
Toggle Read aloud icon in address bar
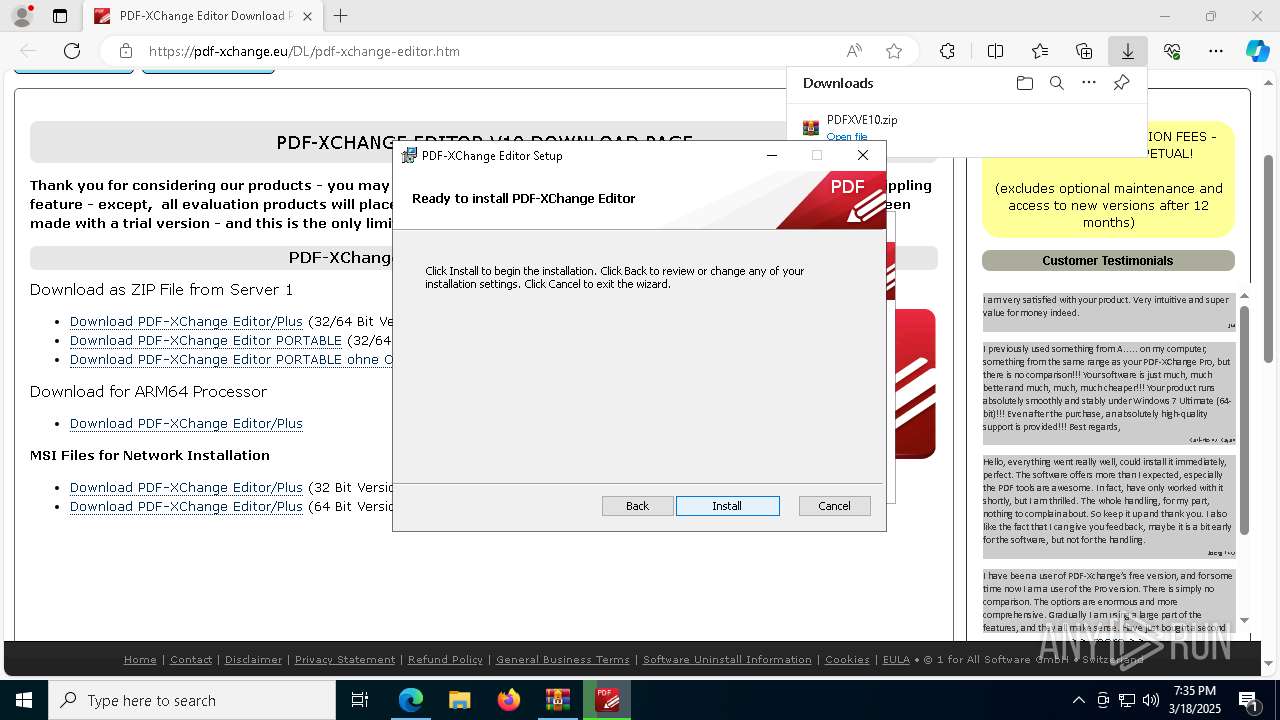point(854,51)
